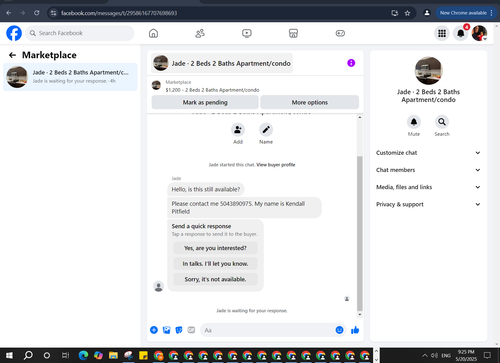The image size is (500, 363).
Task: Open the Gaming icon in top navigation
Action: pyautogui.click(x=340, y=33)
